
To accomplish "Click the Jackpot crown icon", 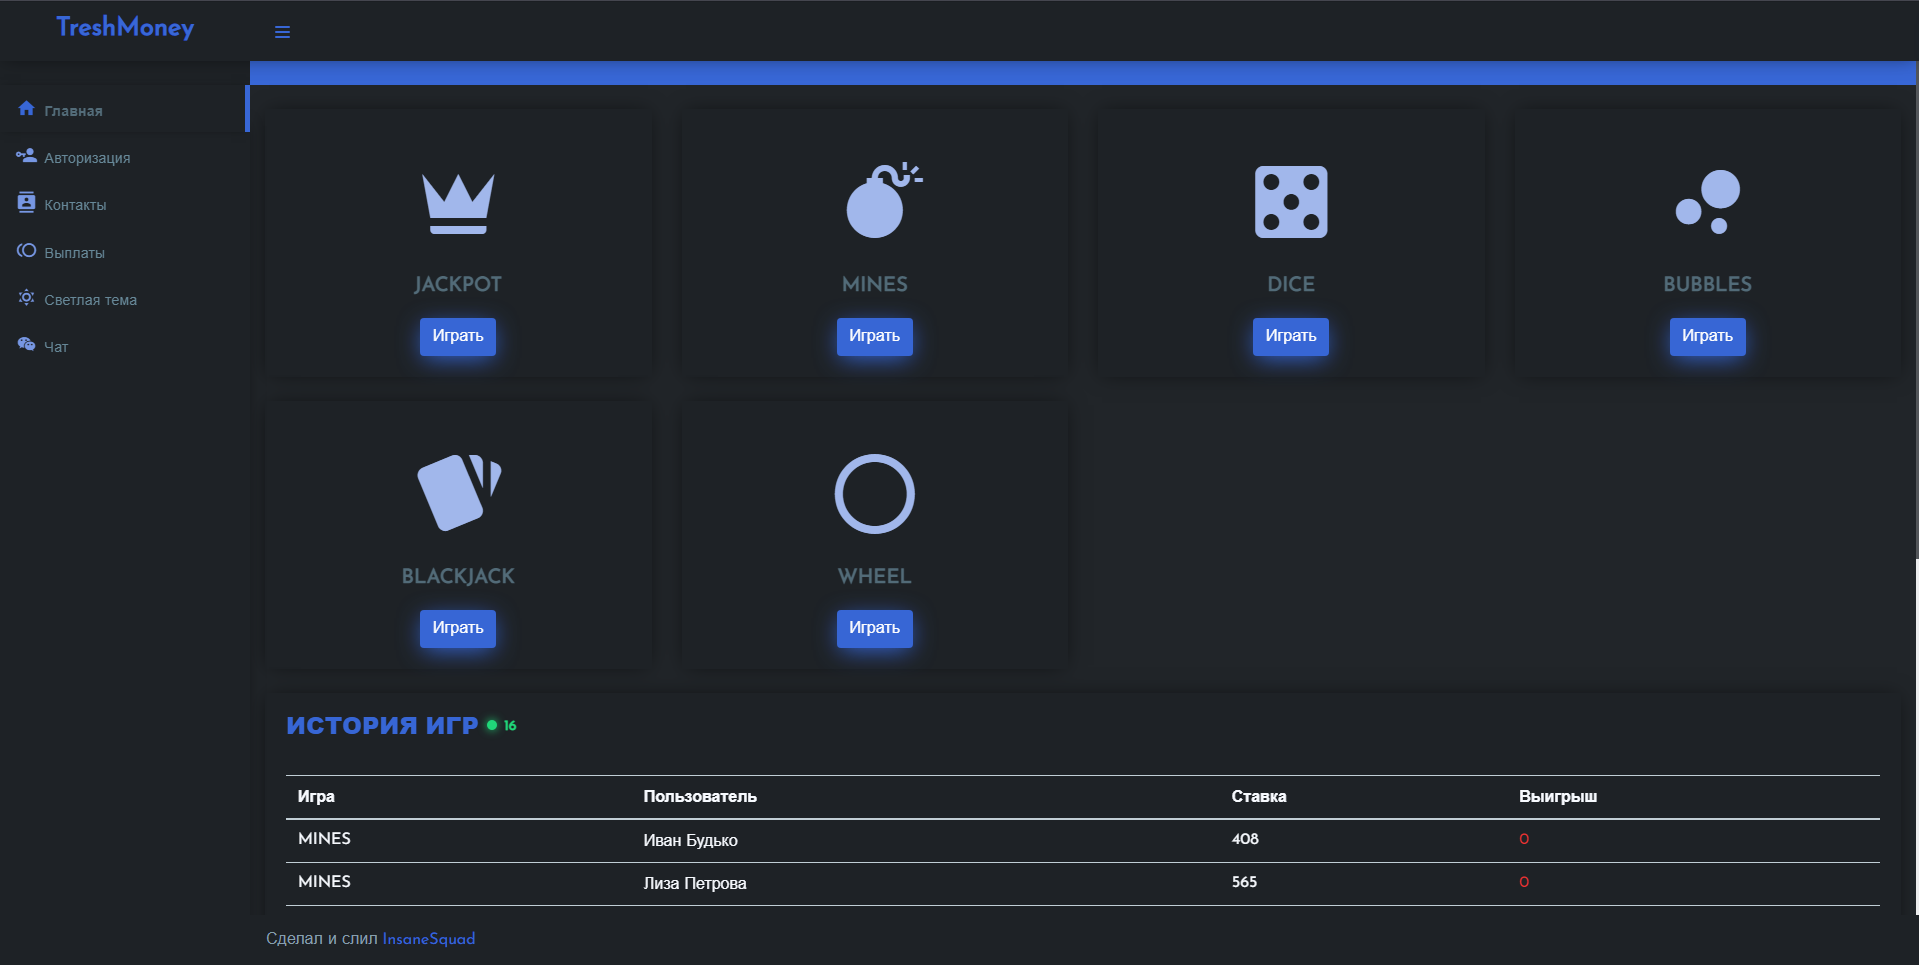I will [x=458, y=203].
